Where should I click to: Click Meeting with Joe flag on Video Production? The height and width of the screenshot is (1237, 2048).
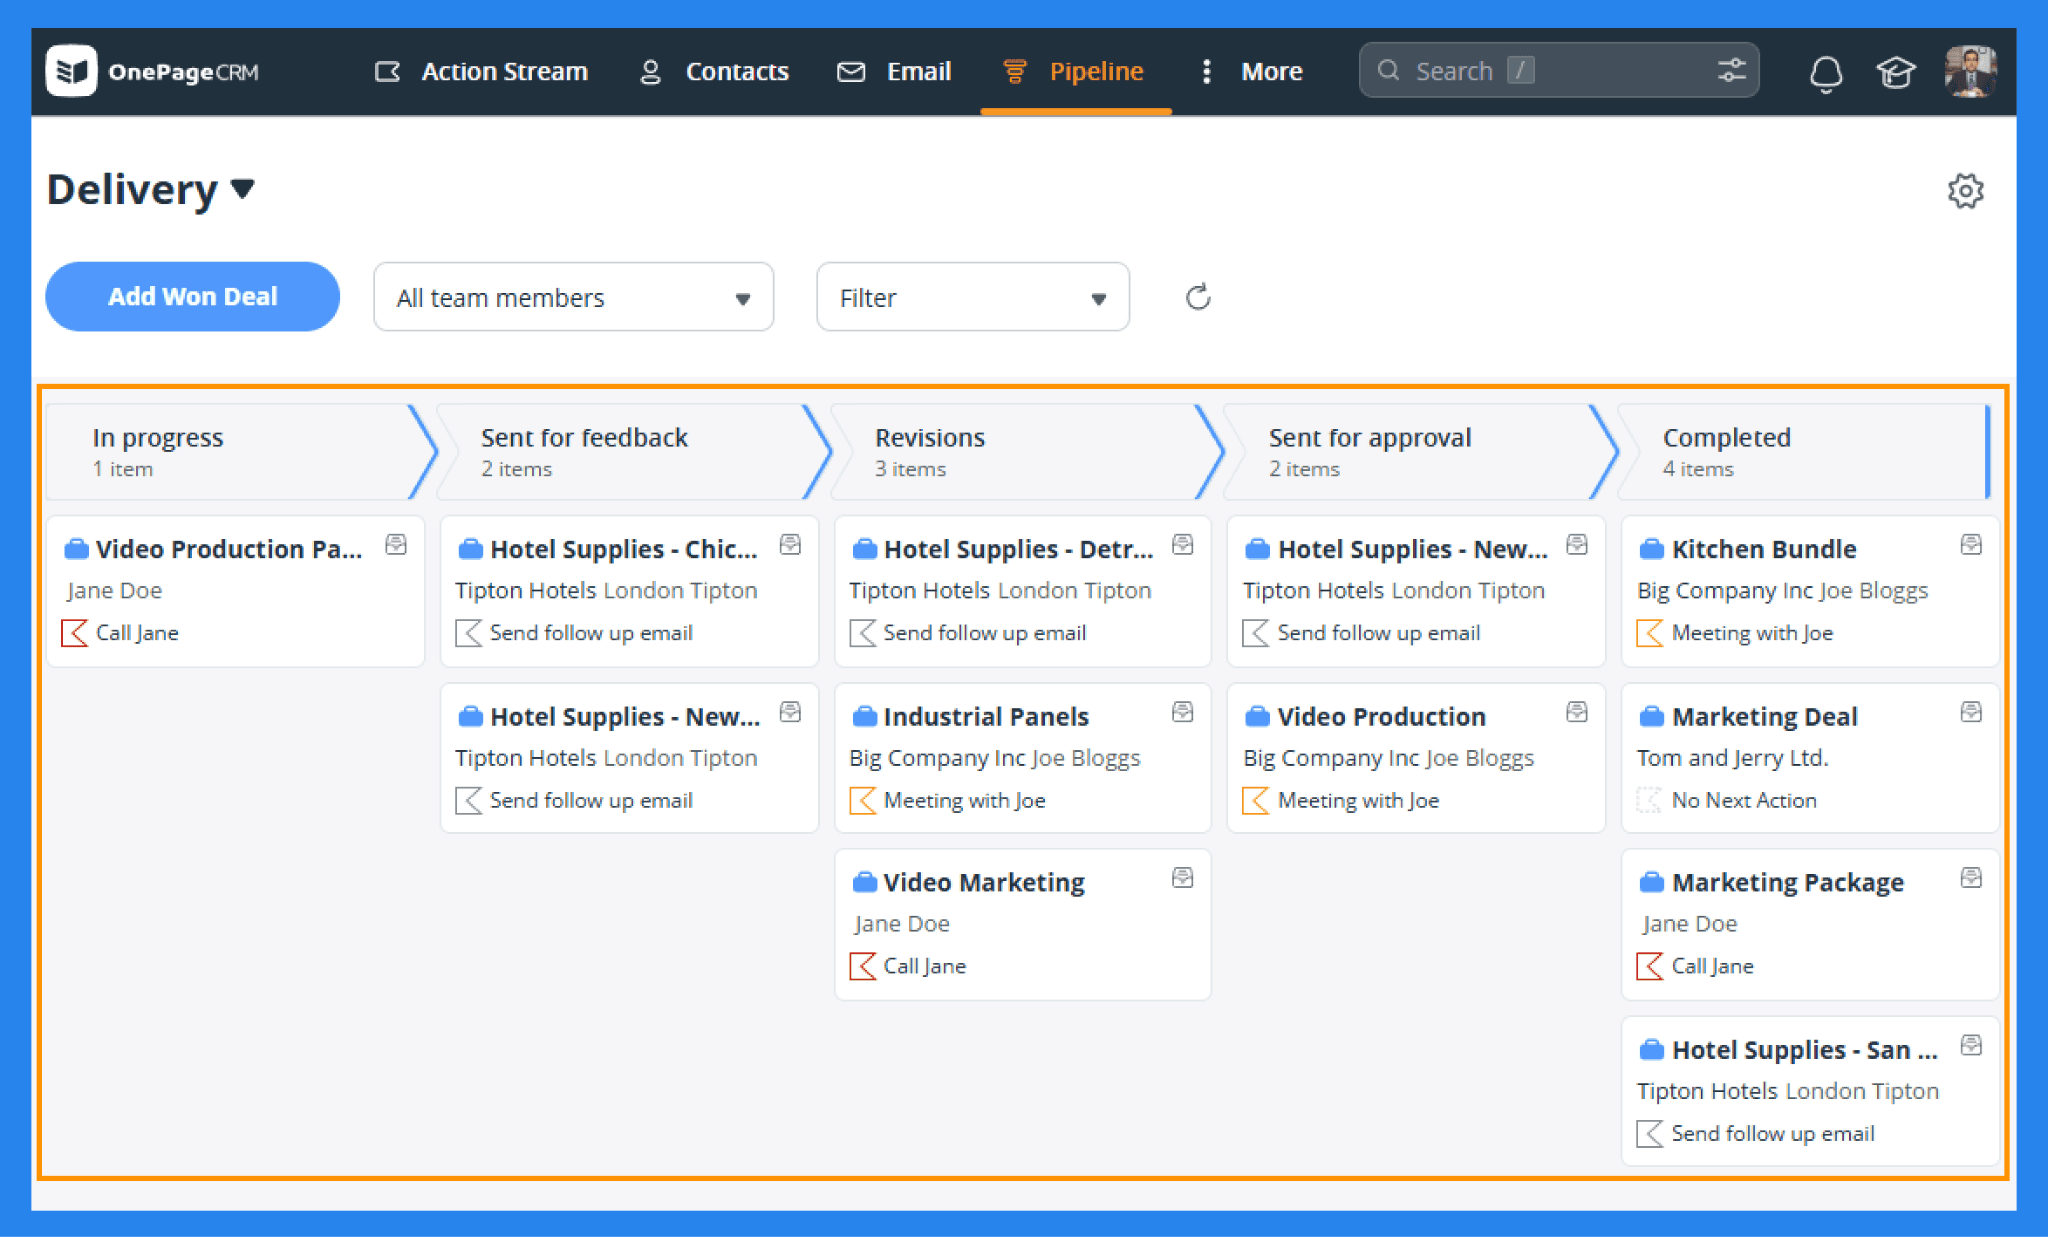1255,800
